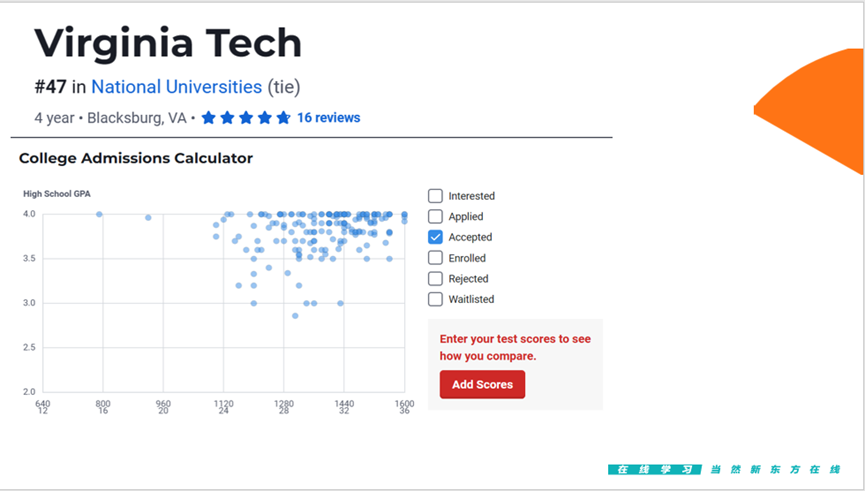
Task: Click the lowest GPA data point below 3.0
Action: click(x=295, y=316)
